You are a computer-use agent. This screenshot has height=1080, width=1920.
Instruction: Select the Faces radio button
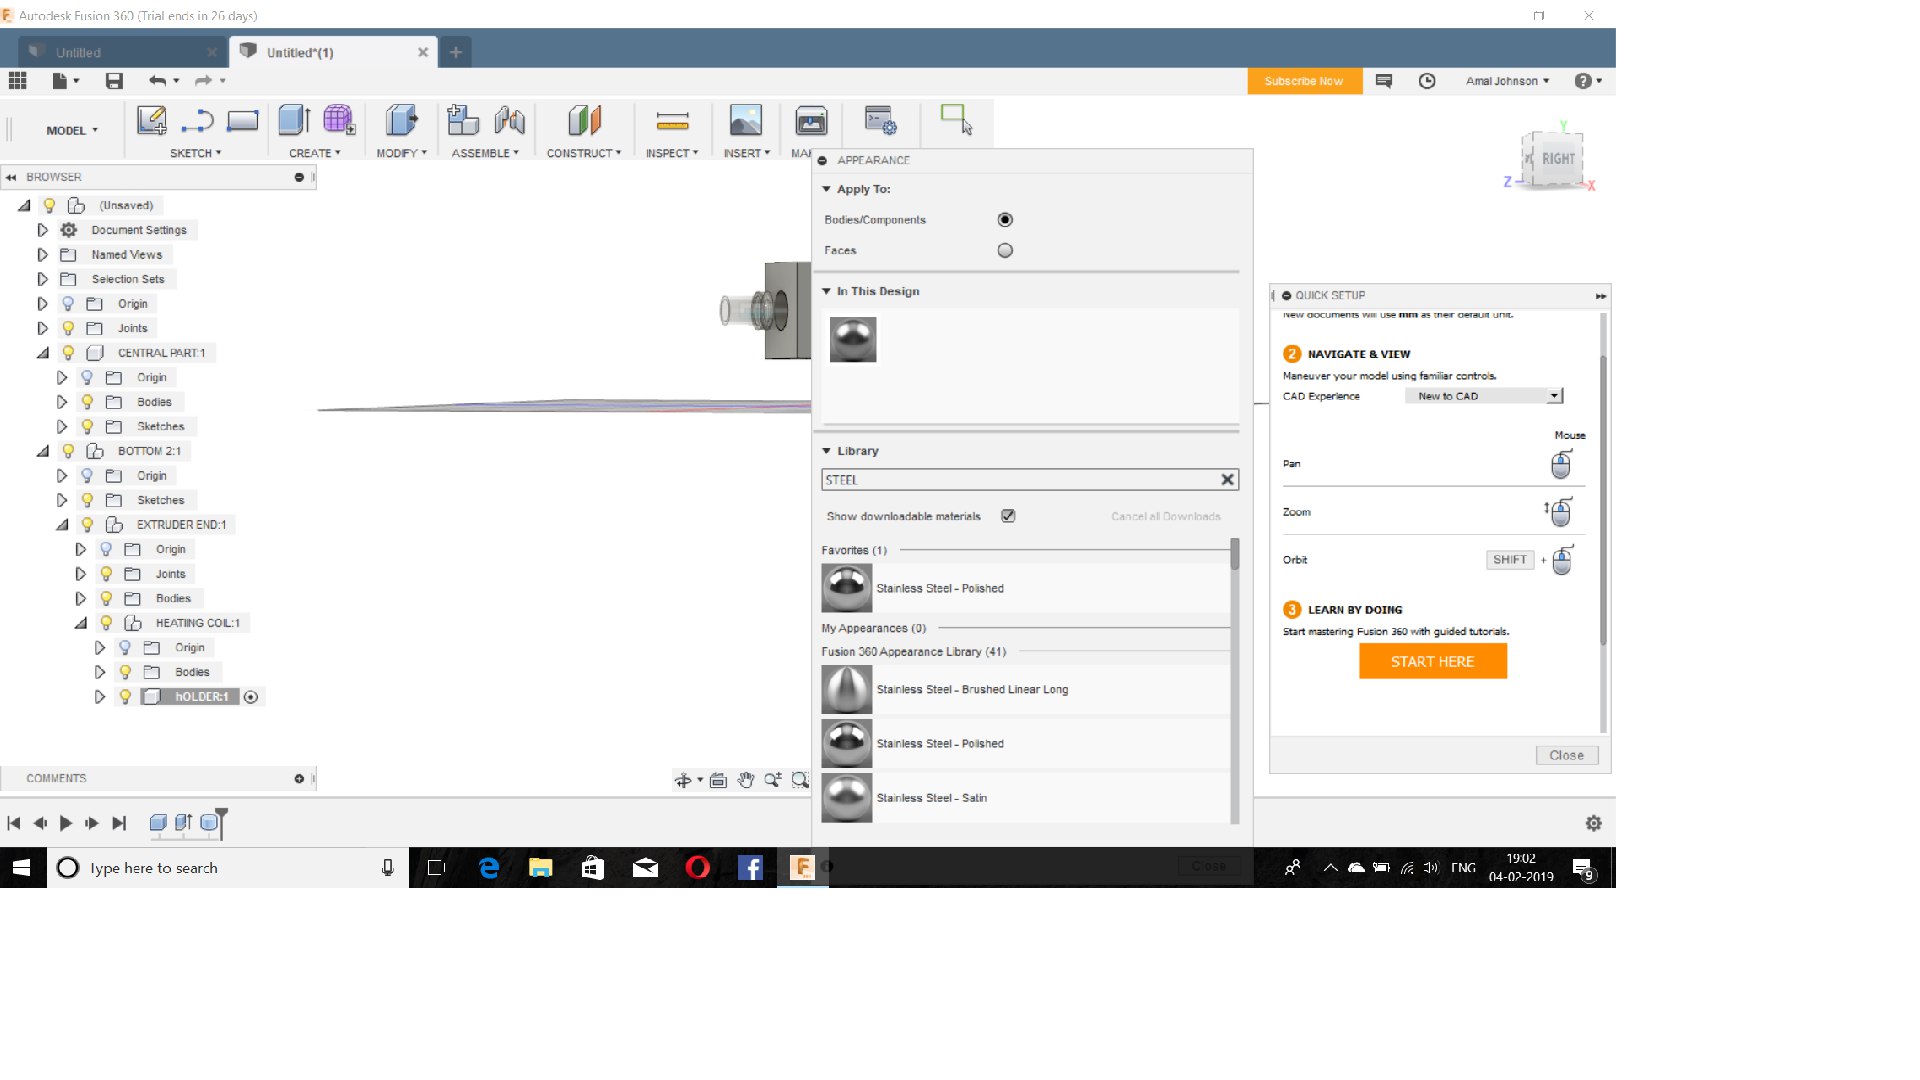(x=1005, y=251)
